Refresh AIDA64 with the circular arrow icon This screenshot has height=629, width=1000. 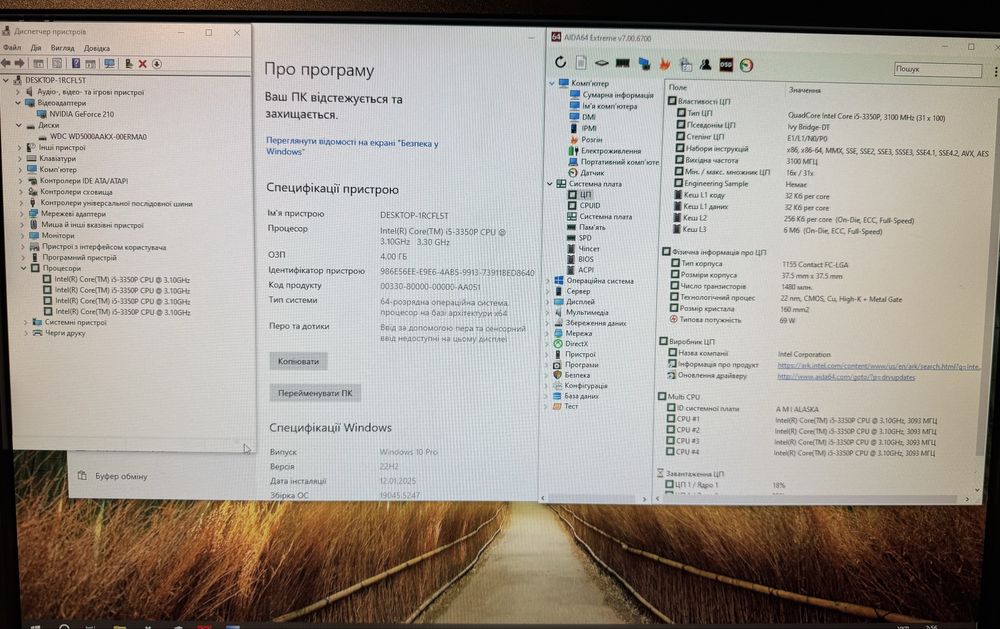pos(561,63)
